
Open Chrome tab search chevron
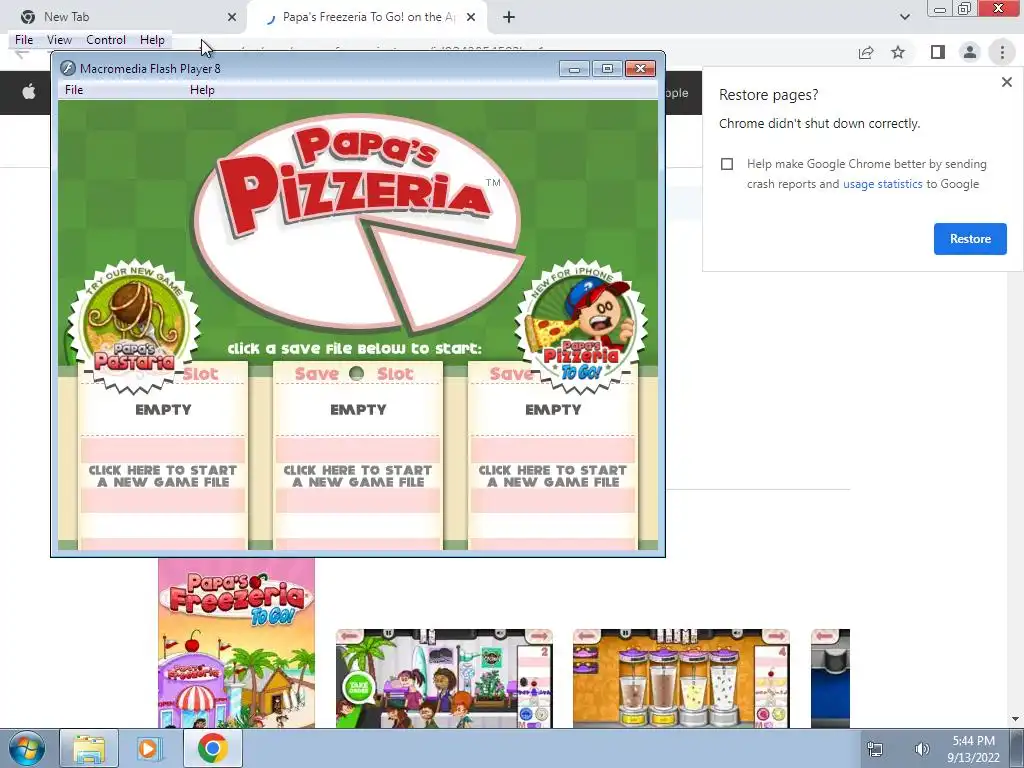point(904,17)
